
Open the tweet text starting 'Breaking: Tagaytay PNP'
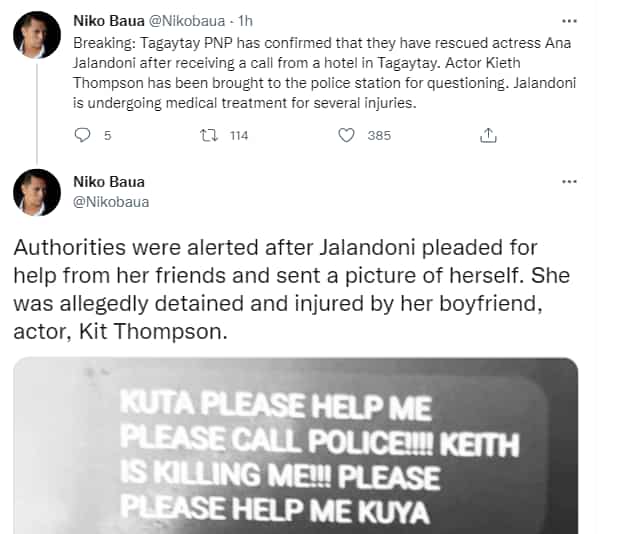[x=324, y=73]
